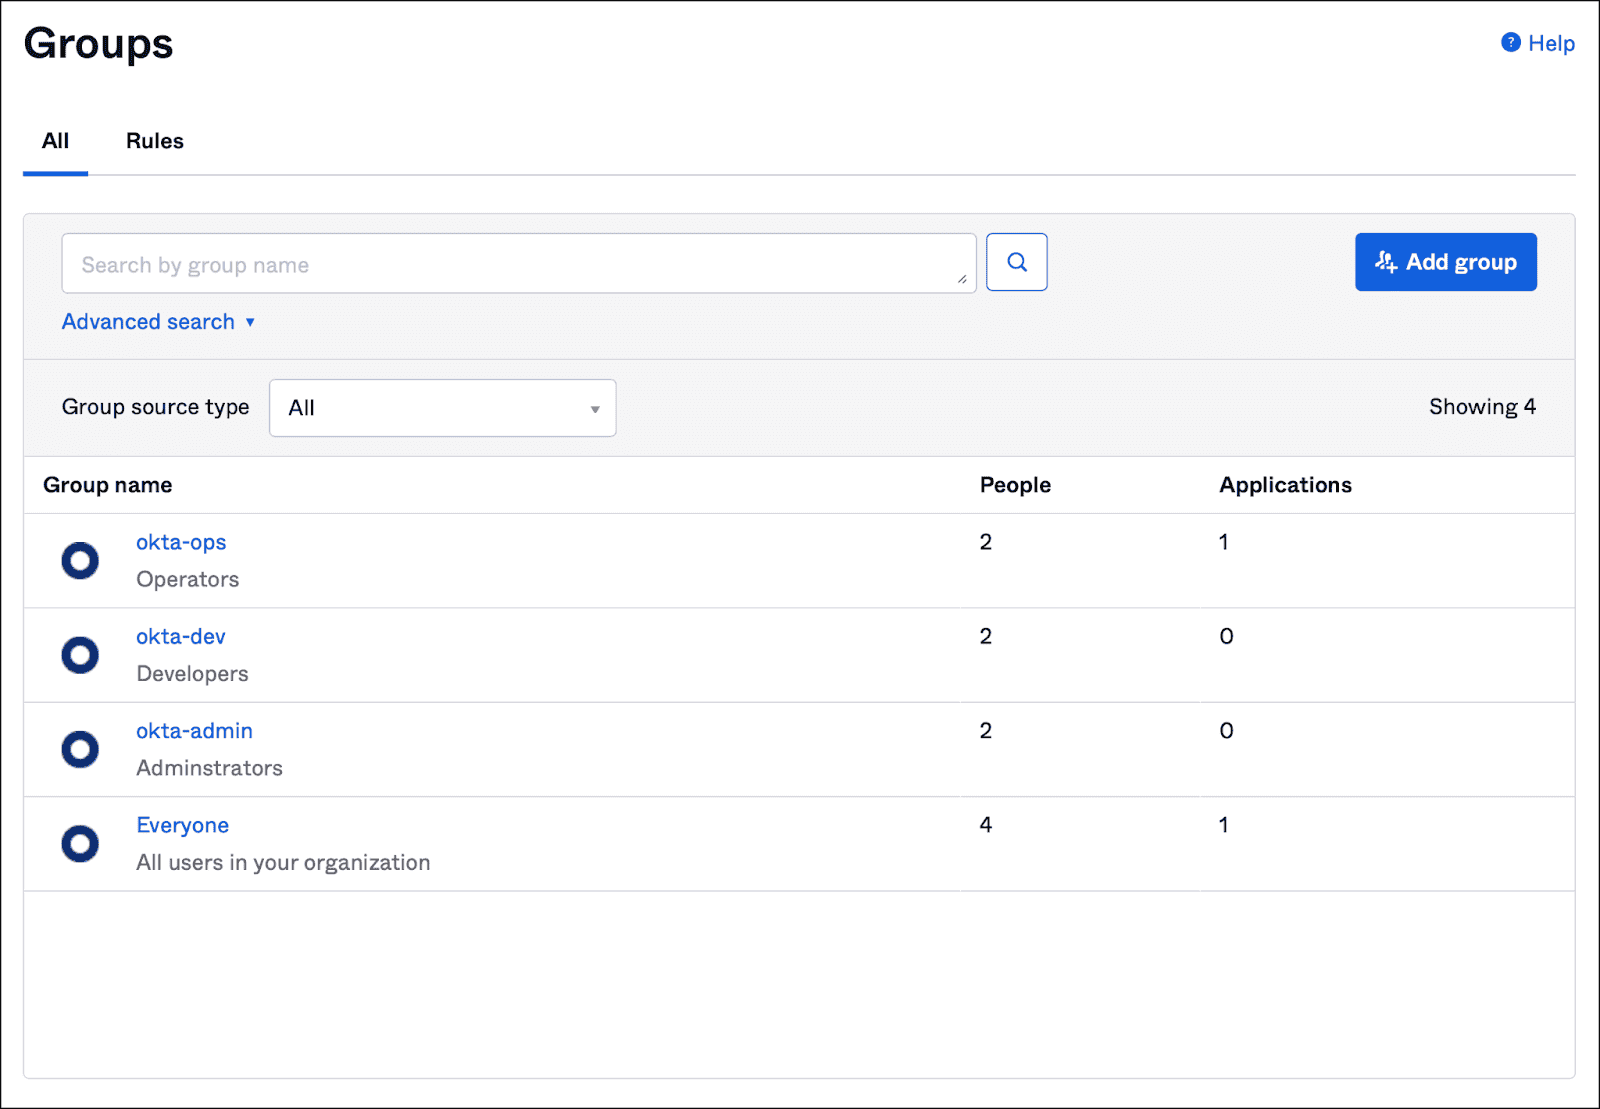Open the Group source type dropdown
1600x1109 pixels.
[442, 408]
